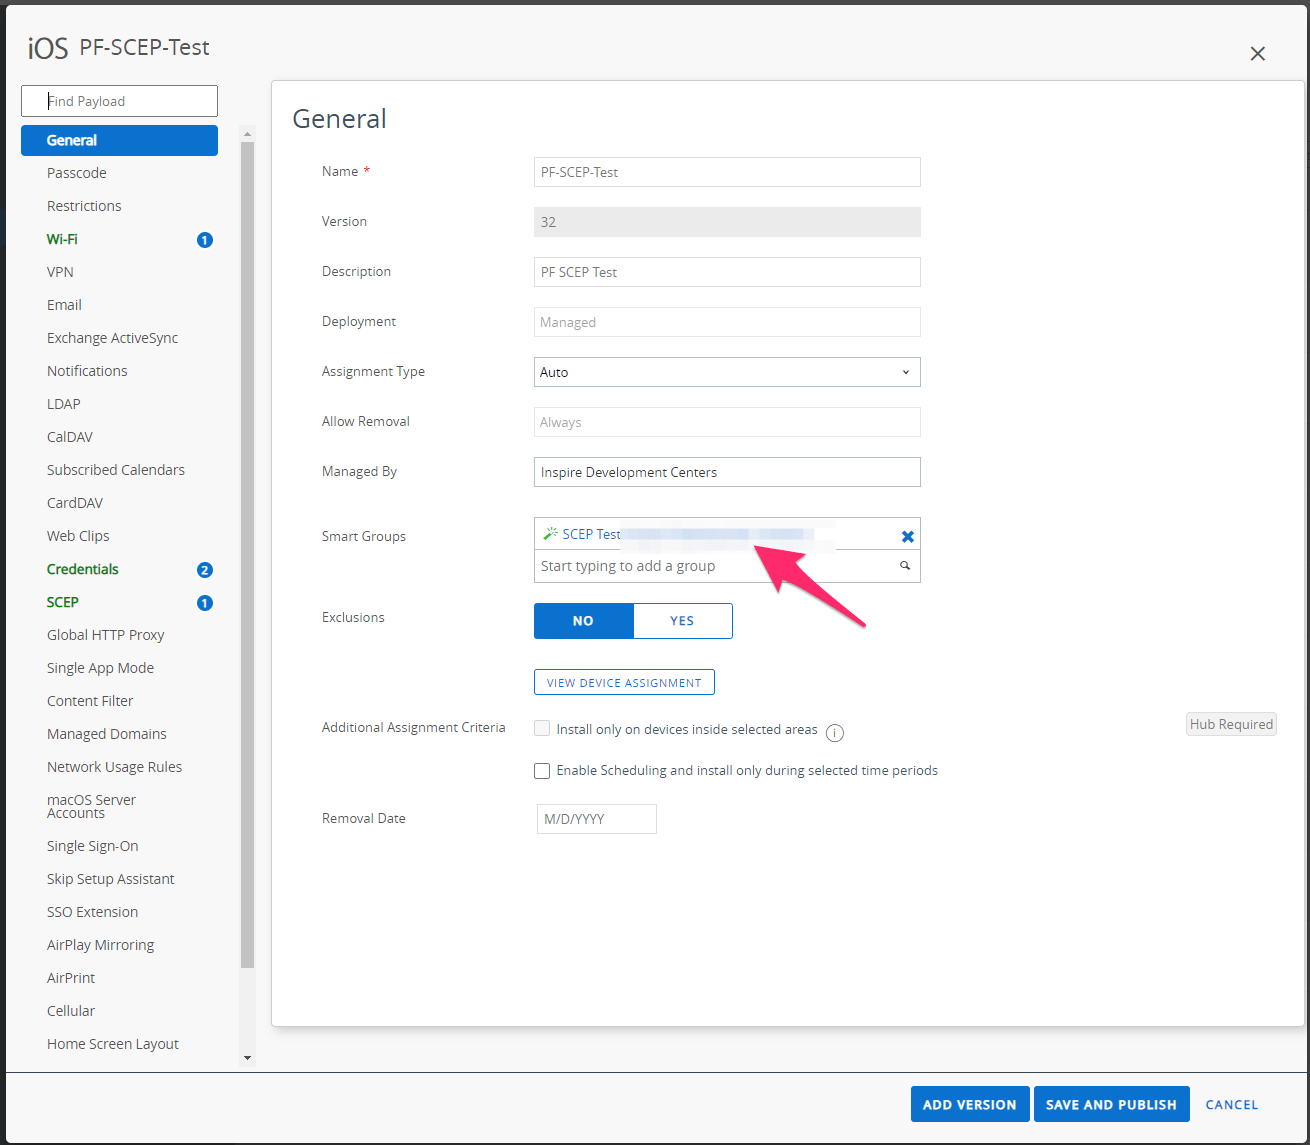1310x1145 pixels.
Task: Click the Find Payload search box
Action: (119, 100)
